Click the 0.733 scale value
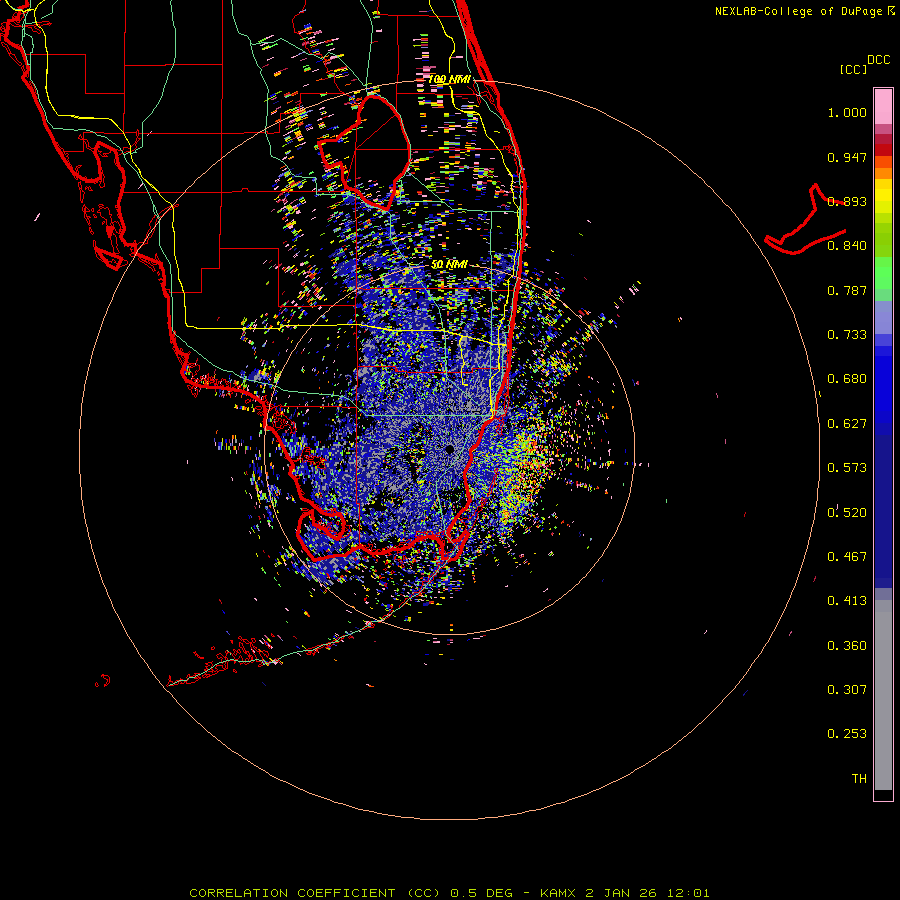This screenshot has height=900, width=900. [847, 335]
